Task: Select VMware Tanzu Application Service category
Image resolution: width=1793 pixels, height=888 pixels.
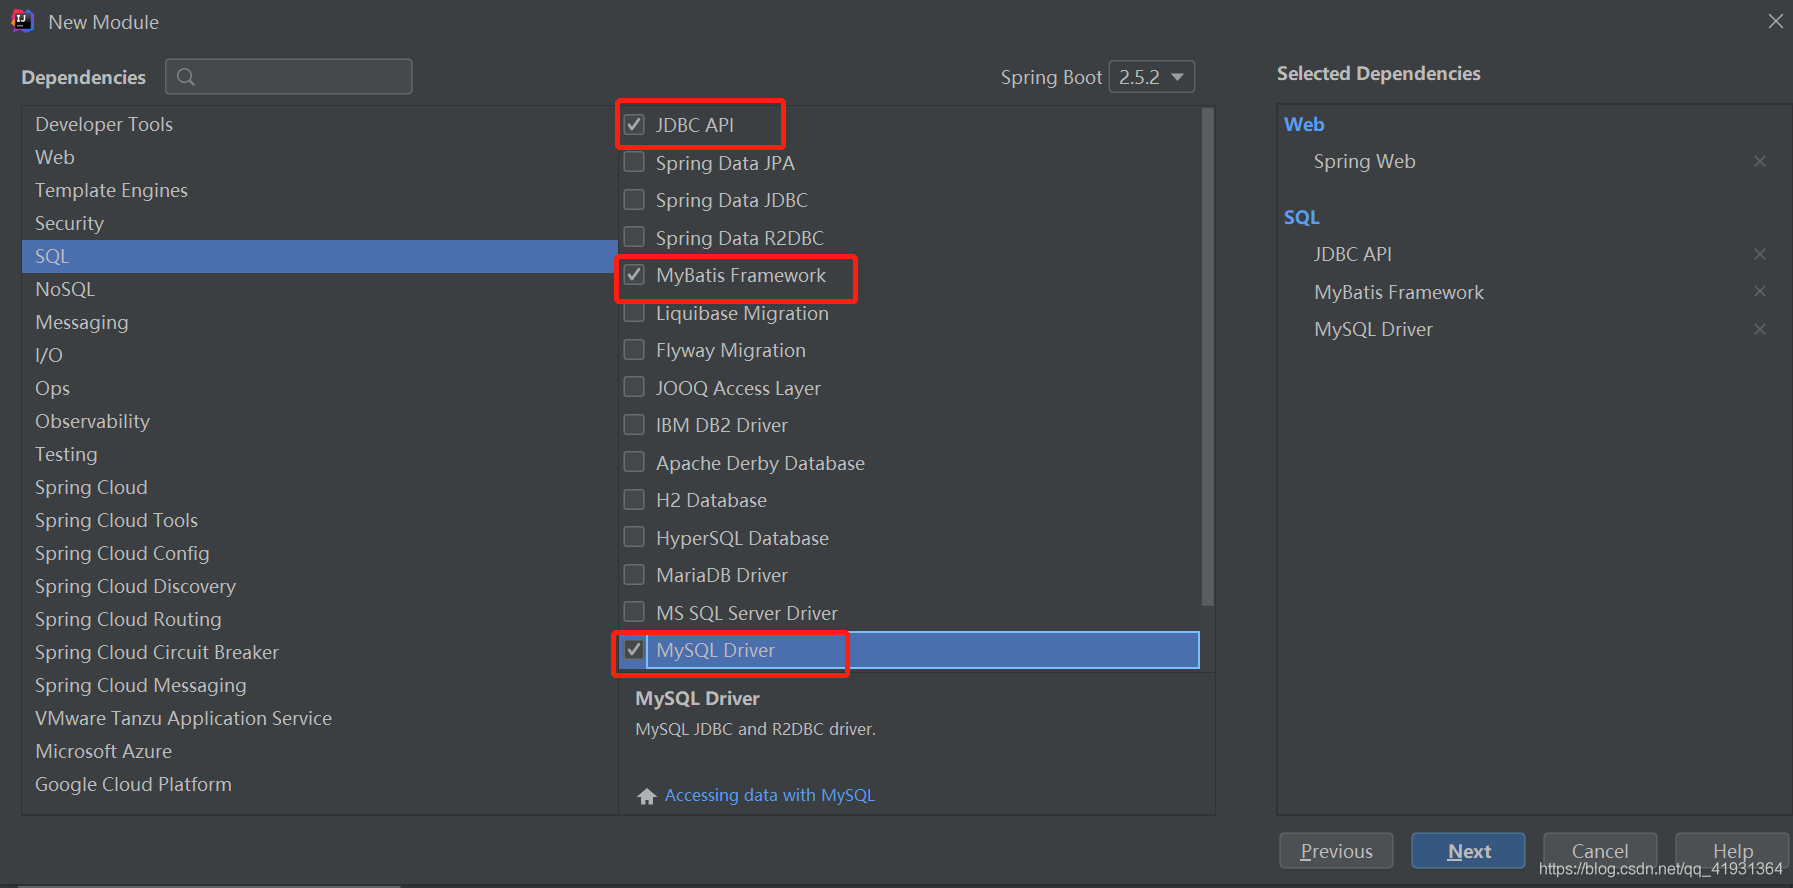Action: tap(319, 718)
